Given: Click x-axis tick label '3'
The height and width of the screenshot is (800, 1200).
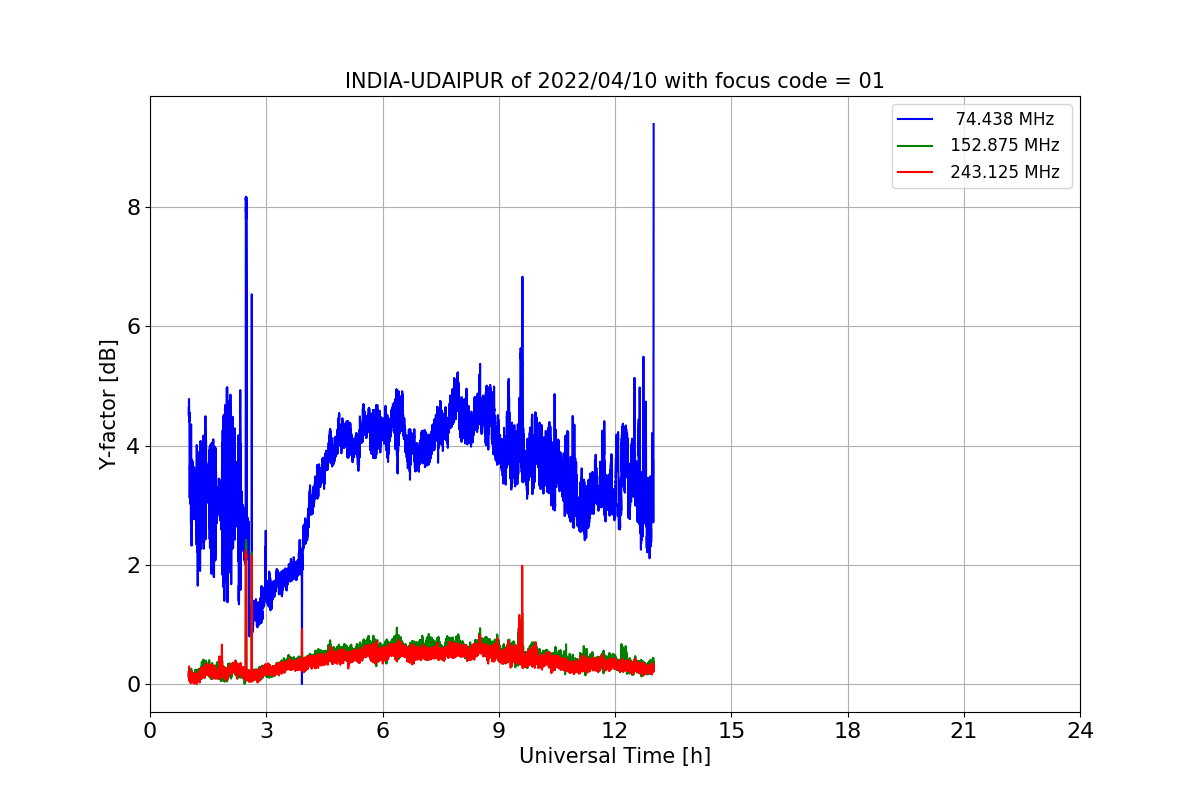Looking at the screenshot, I should point(266,731).
